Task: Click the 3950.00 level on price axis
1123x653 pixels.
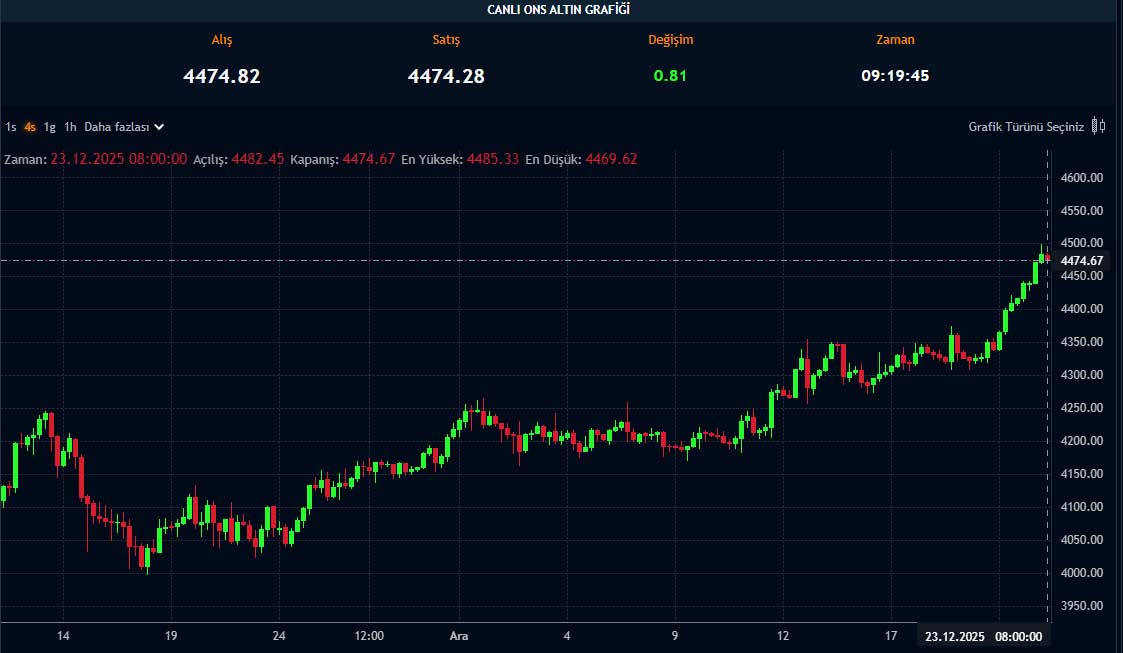Action: [1081, 606]
